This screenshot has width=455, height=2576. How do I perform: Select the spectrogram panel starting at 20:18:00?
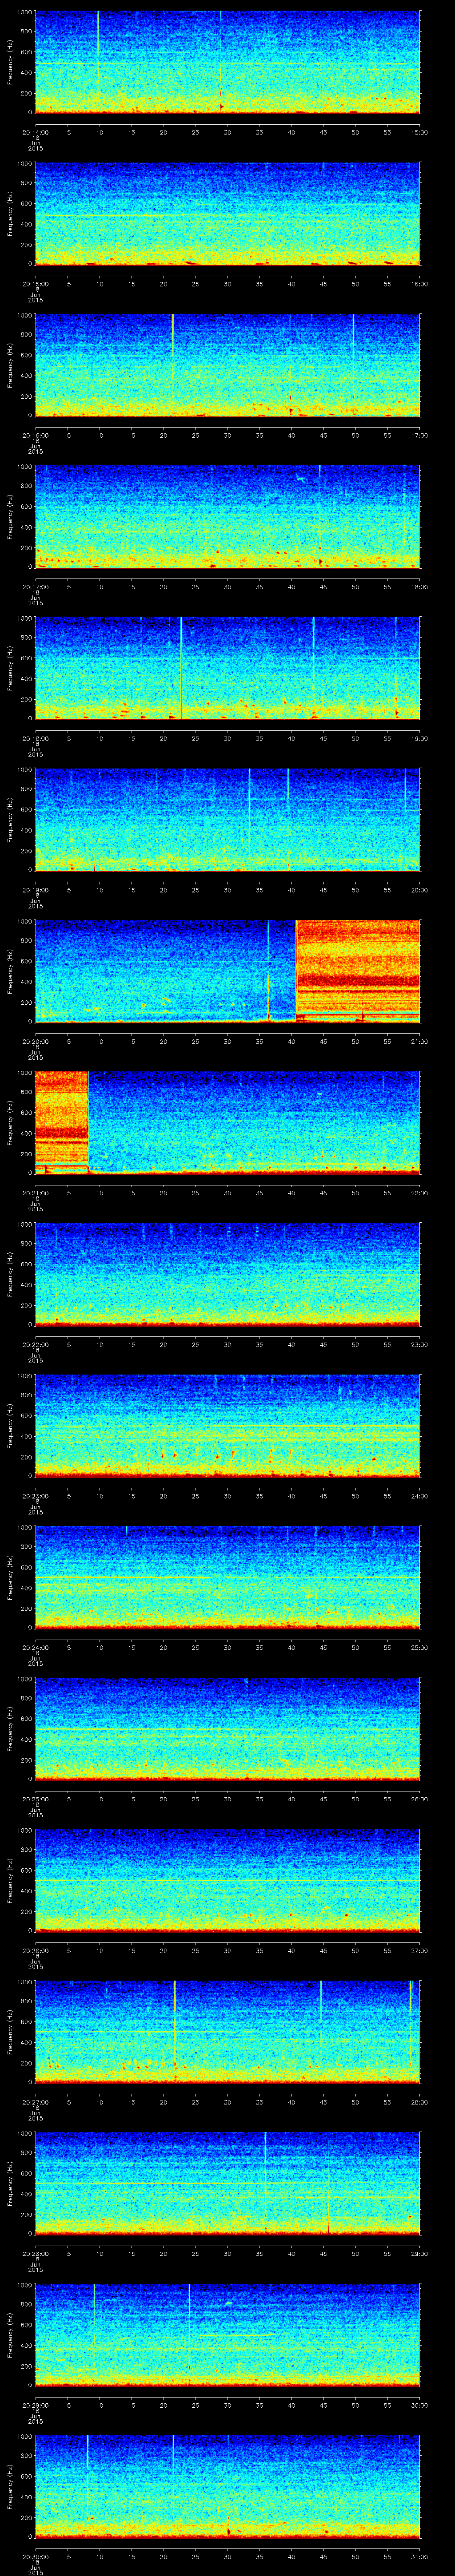click(227, 668)
